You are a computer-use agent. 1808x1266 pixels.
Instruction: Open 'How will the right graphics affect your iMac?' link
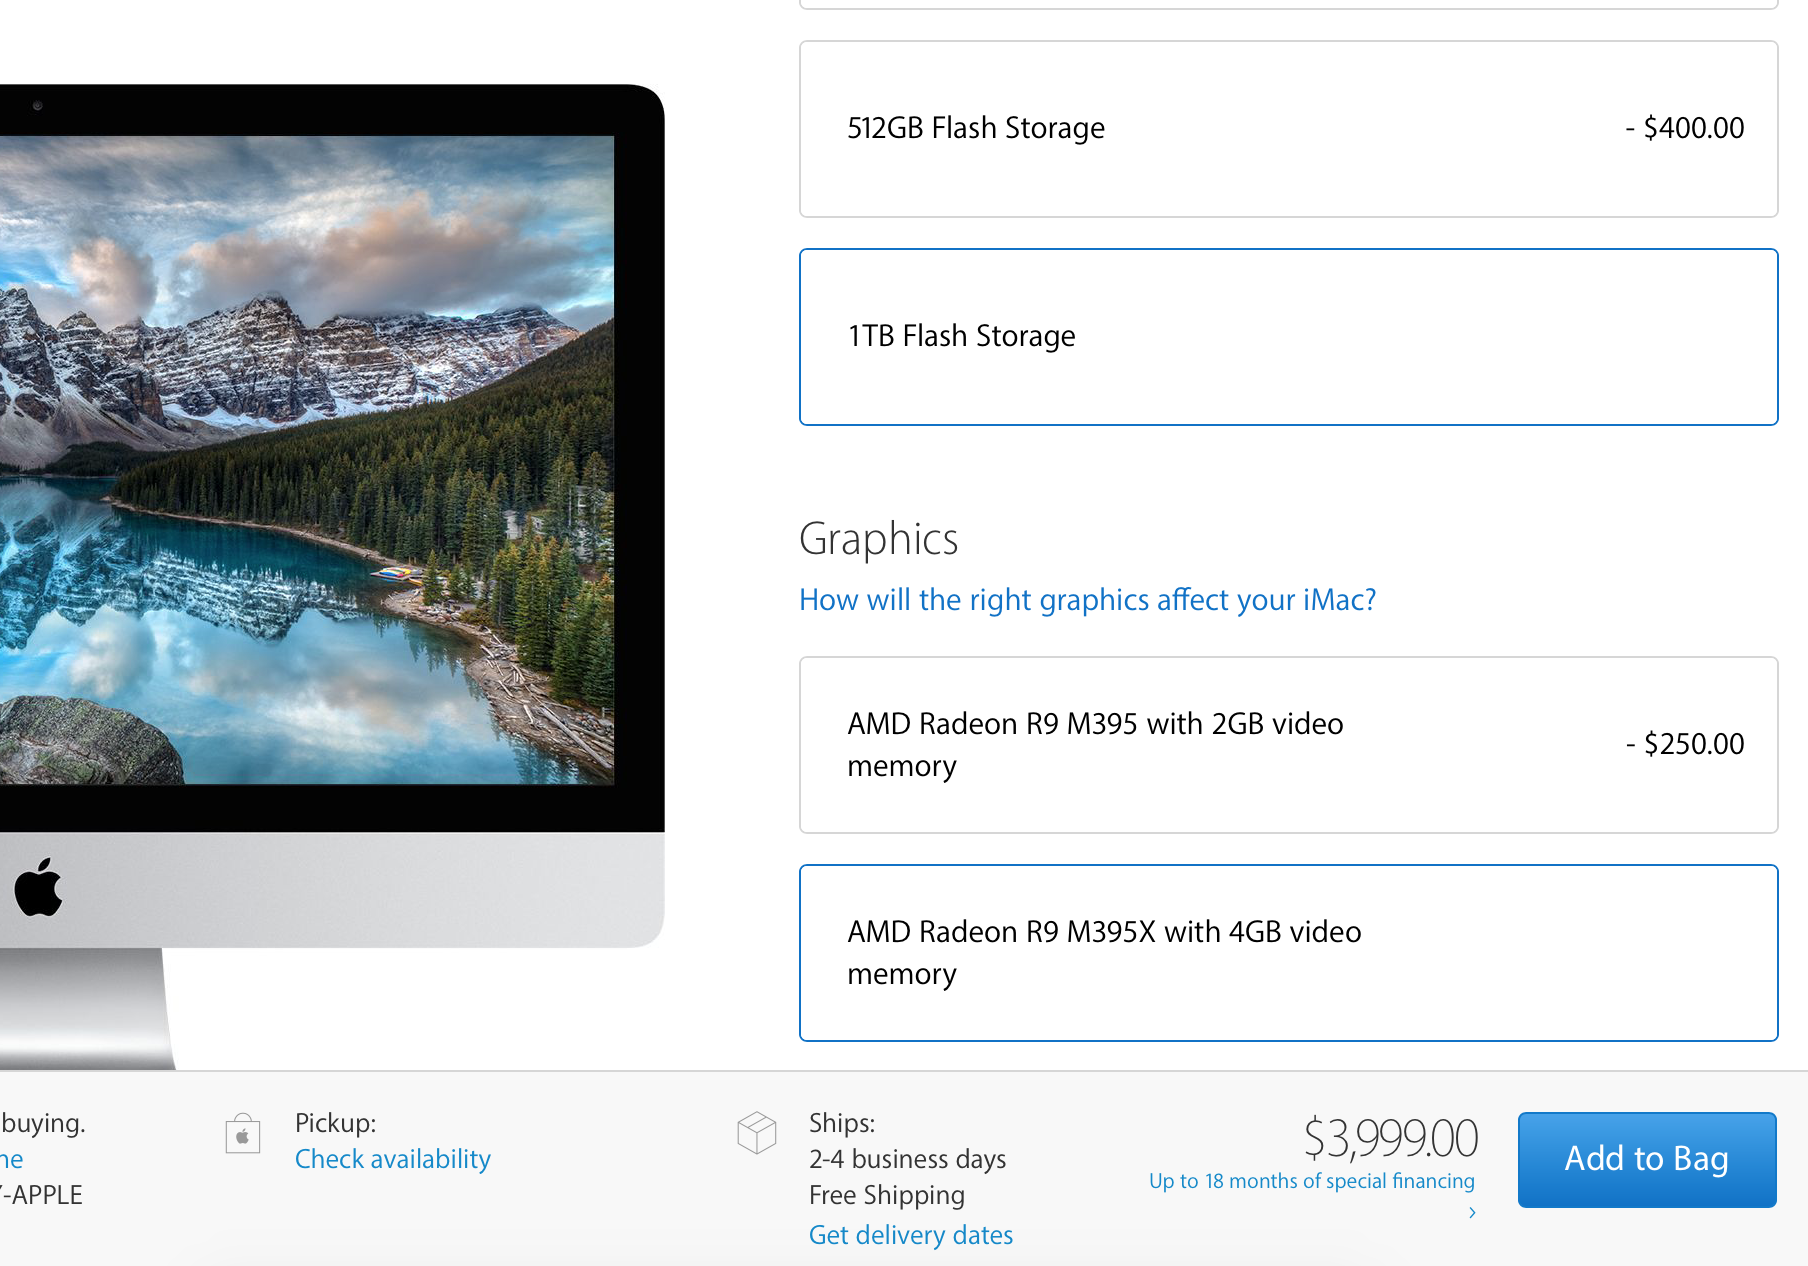pyautogui.click(x=1087, y=600)
